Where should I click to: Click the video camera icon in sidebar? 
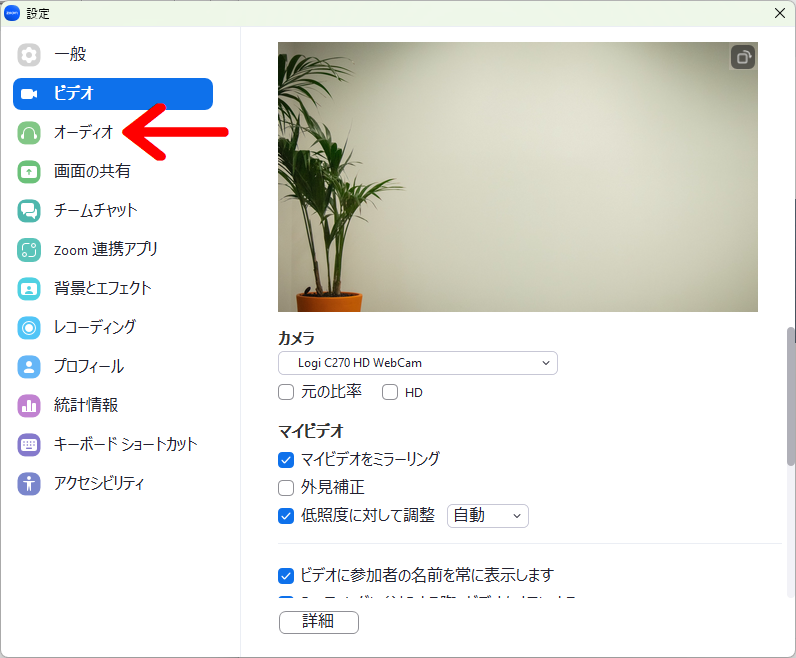pyautogui.click(x=29, y=94)
